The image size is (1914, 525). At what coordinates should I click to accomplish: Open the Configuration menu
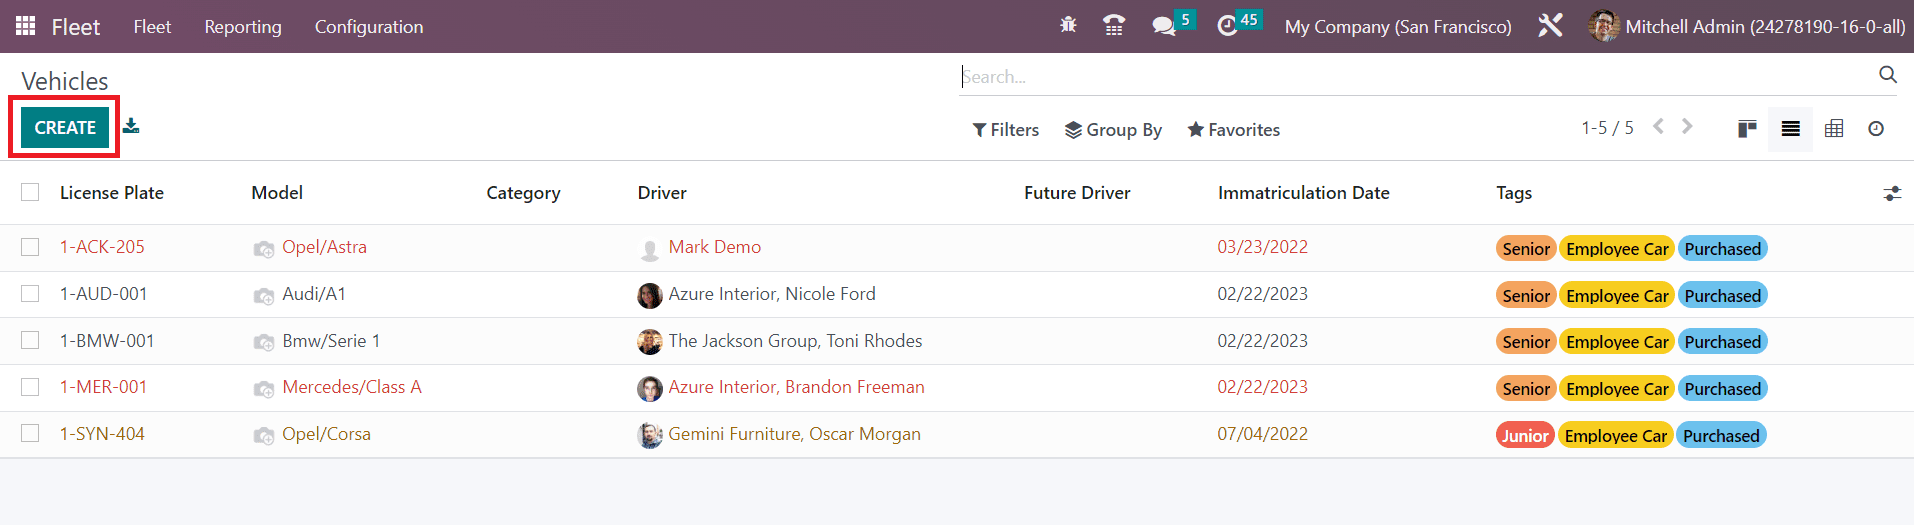click(369, 27)
